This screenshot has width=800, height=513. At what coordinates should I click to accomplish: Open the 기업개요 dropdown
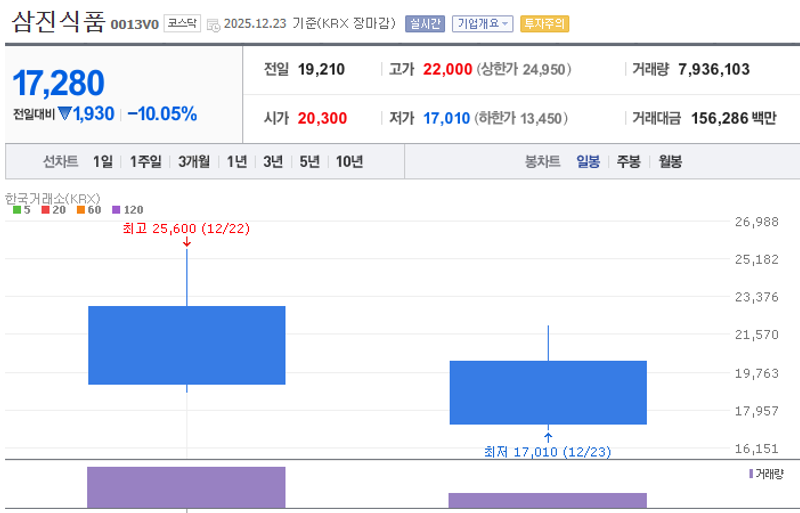pyautogui.click(x=482, y=24)
